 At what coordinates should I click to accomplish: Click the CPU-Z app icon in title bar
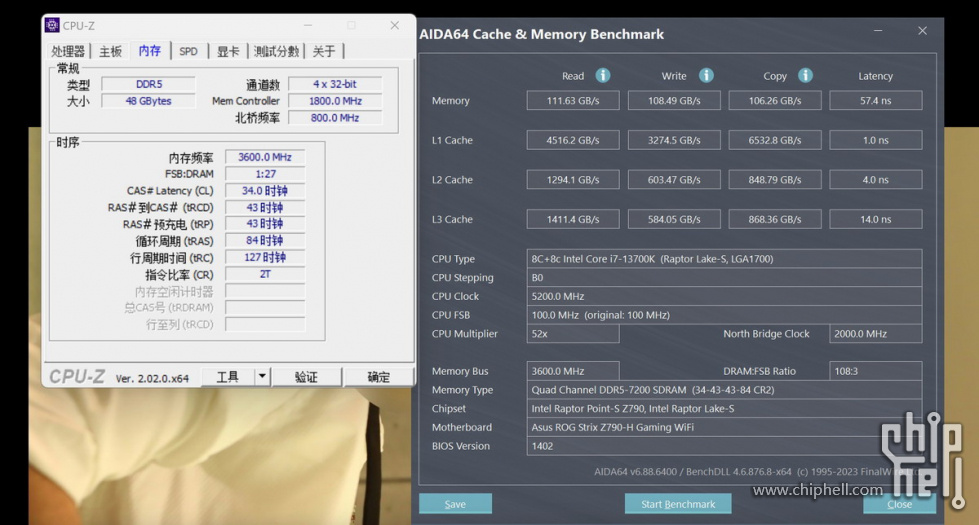(52, 25)
